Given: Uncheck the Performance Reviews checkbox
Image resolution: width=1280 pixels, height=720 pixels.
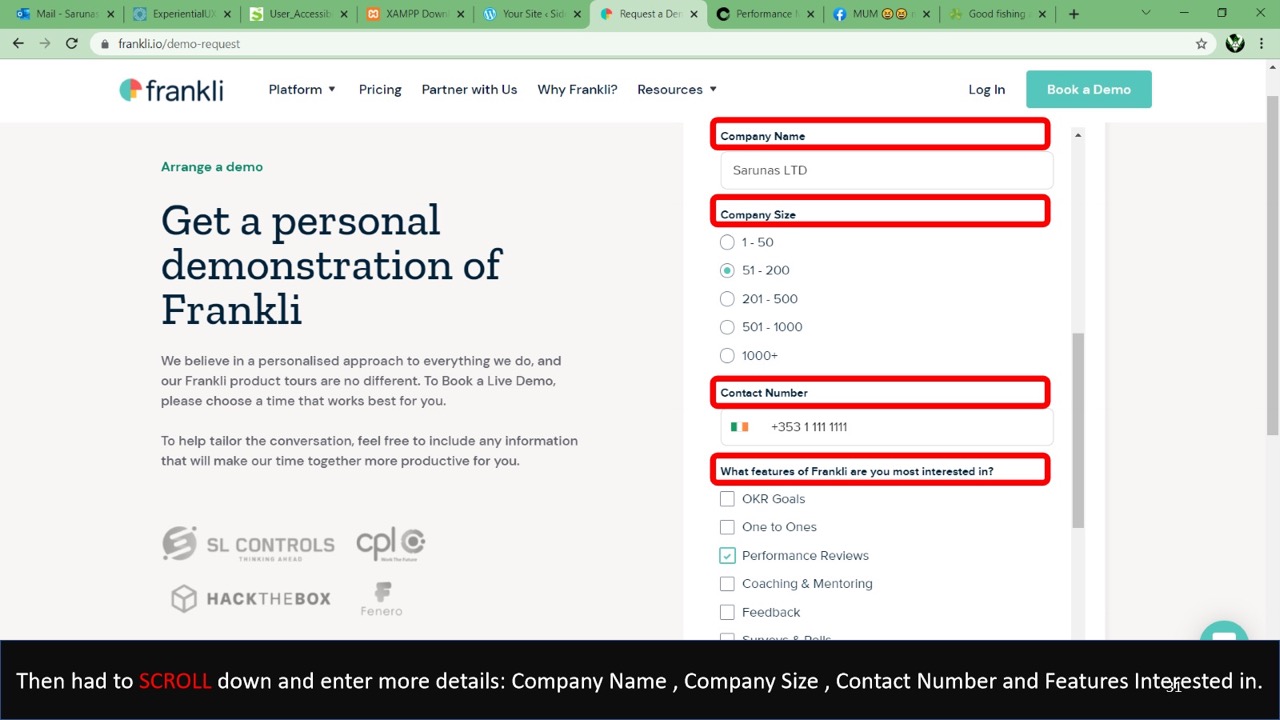Looking at the screenshot, I should pyautogui.click(x=727, y=556).
